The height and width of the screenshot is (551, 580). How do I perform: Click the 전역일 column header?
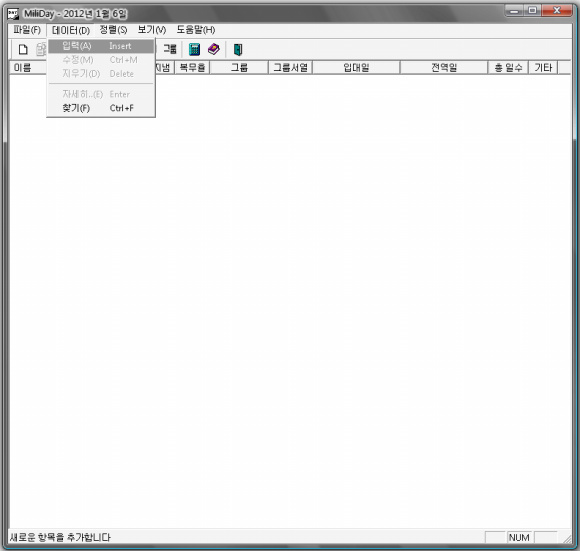[x=444, y=68]
